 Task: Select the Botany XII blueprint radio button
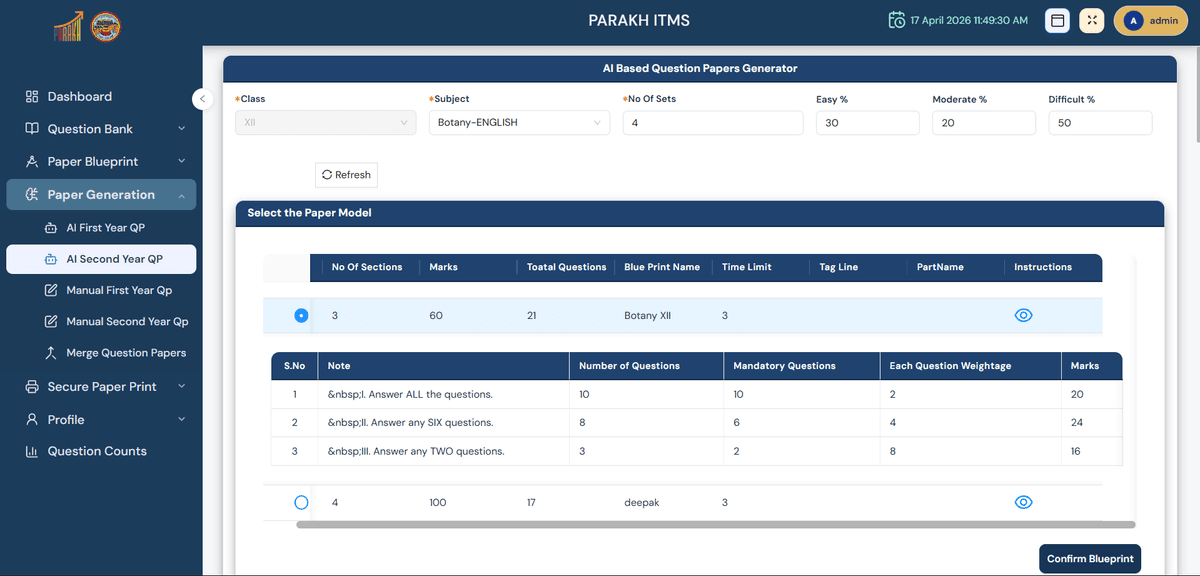[x=301, y=316]
